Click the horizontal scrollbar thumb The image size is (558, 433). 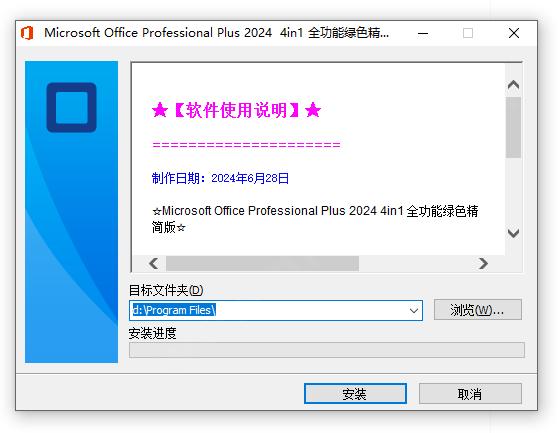click(x=262, y=264)
